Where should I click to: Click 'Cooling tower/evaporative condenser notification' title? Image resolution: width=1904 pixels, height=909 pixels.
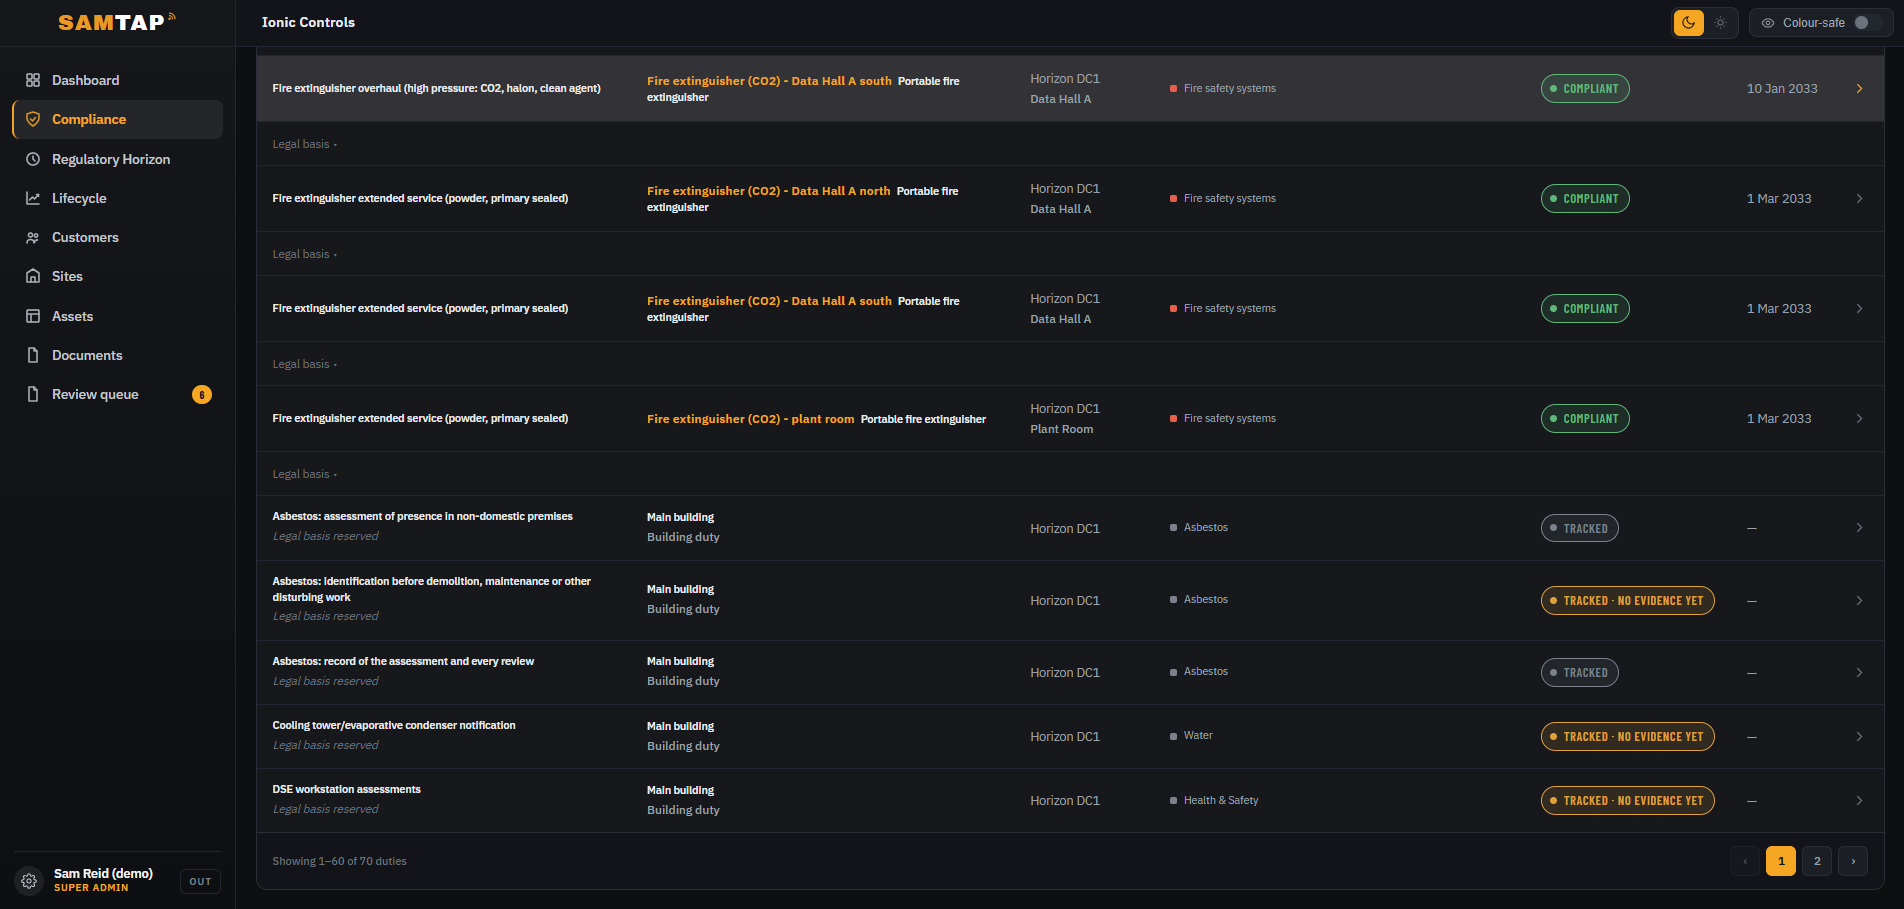click(x=394, y=726)
